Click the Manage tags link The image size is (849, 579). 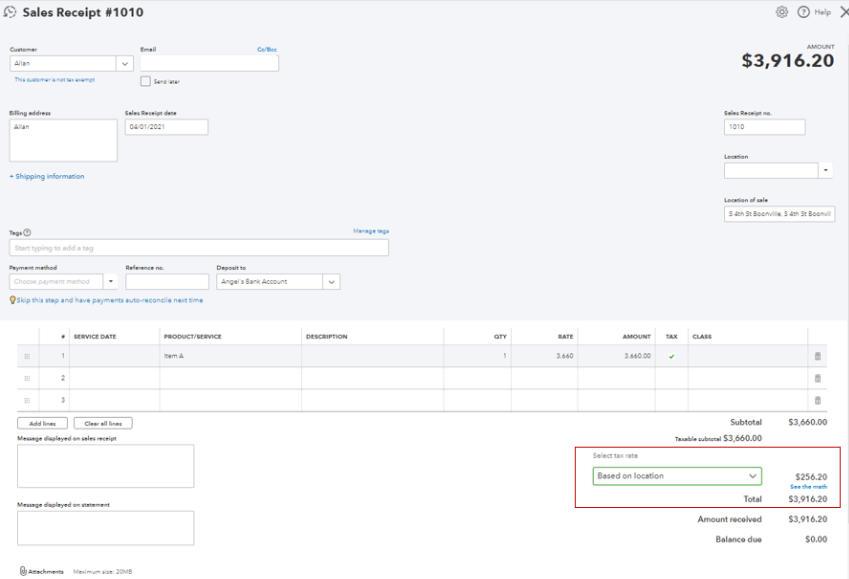point(371,231)
